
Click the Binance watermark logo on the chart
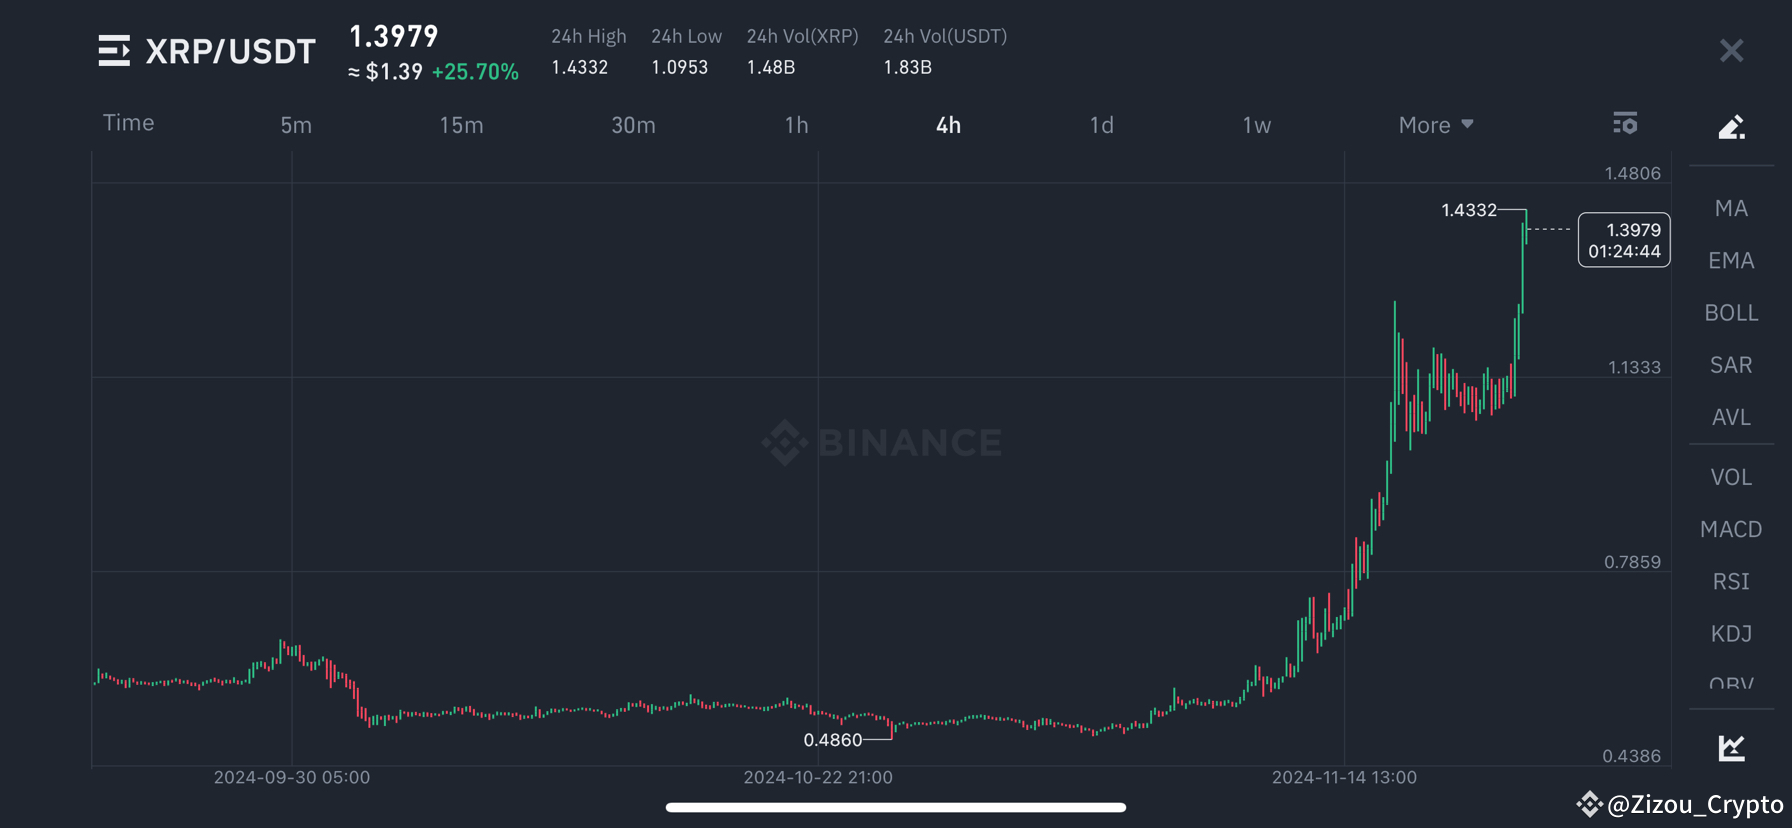pyautogui.click(x=880, y=442)
